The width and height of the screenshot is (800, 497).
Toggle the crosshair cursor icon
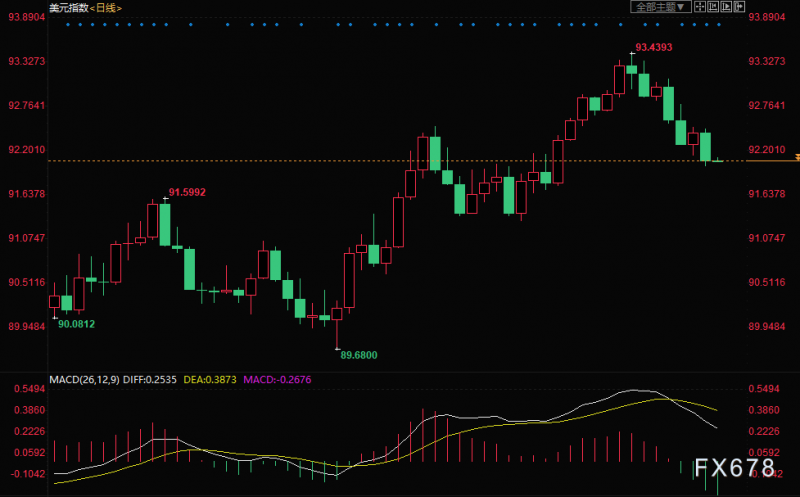[x=700, y=7]
